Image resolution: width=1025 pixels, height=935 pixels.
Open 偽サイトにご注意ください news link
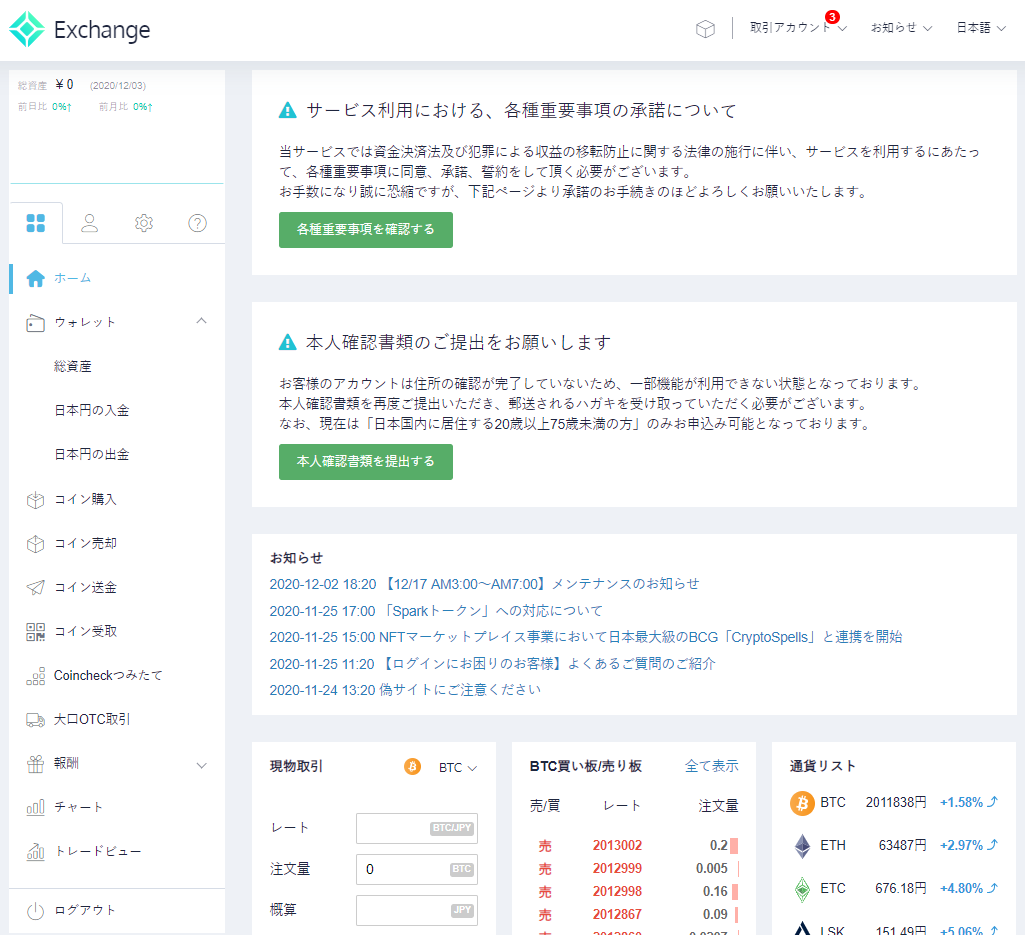(x=405, y=690)
